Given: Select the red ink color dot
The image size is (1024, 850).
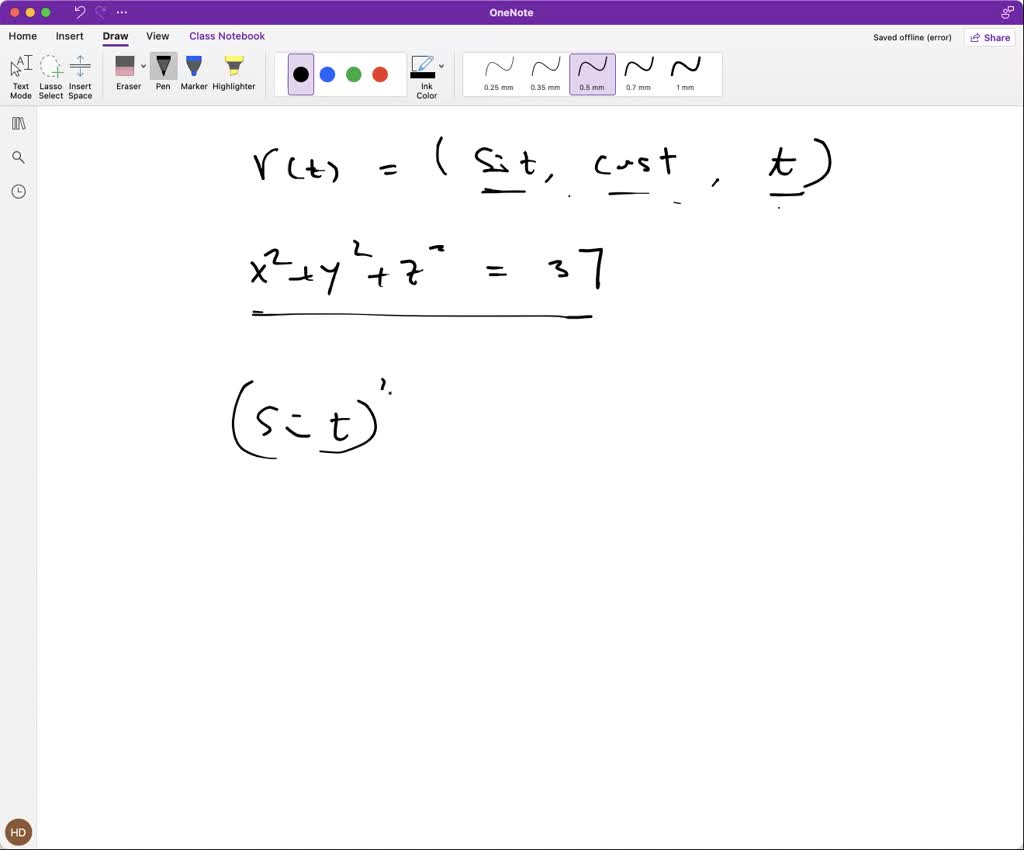Looking at the screenshot, I should click(x=380, y=73).
